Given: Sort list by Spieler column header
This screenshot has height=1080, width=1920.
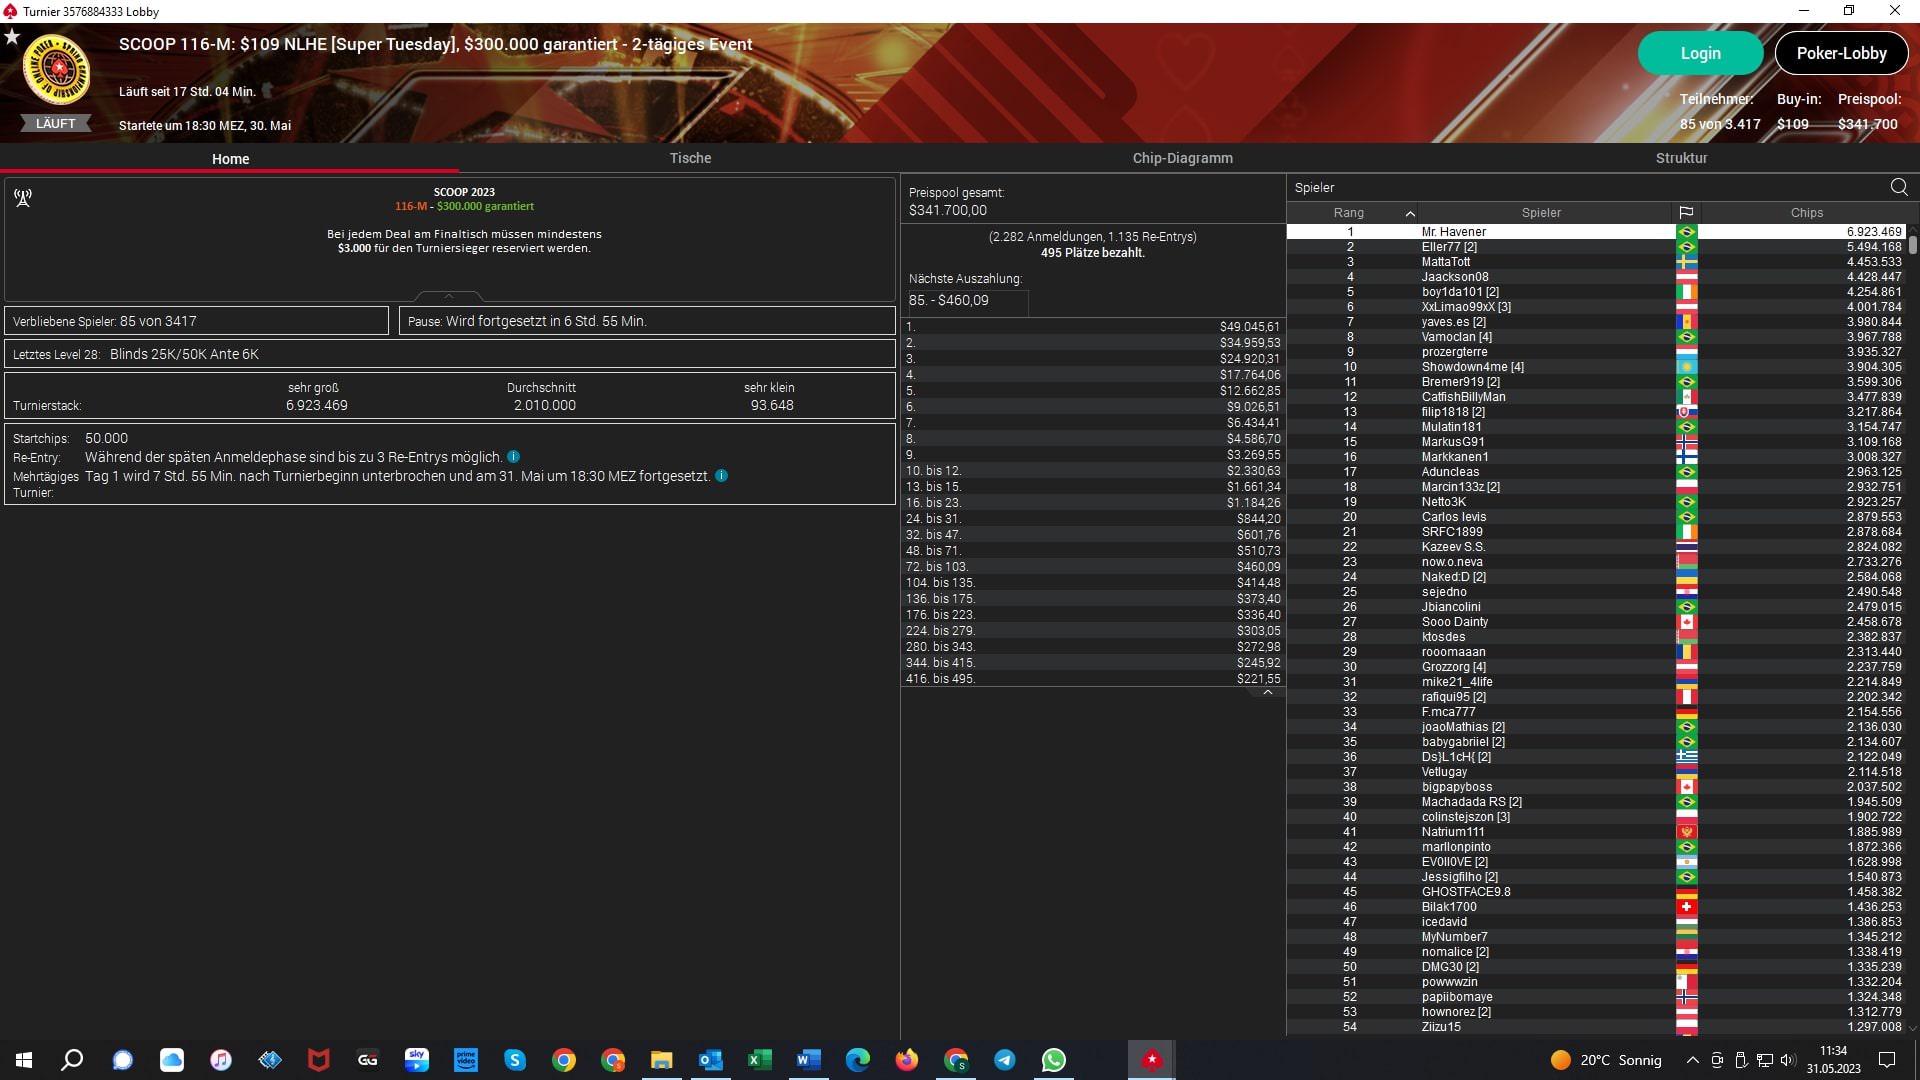Looking at the screenshot, I should pyautogui.click(x=1541, y=213).
